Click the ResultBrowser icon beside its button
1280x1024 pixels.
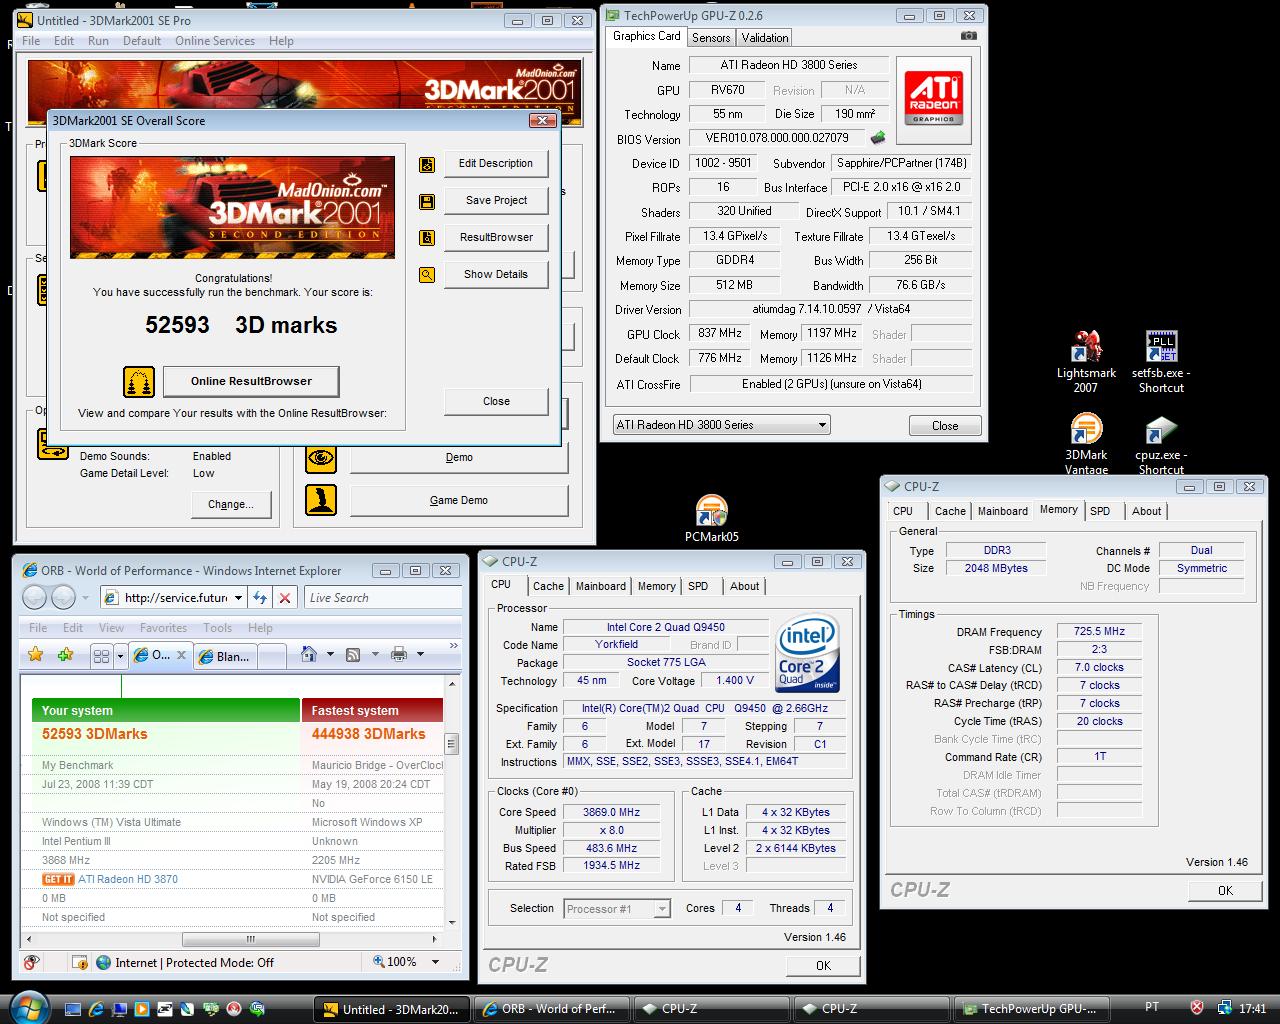point(427,238)
